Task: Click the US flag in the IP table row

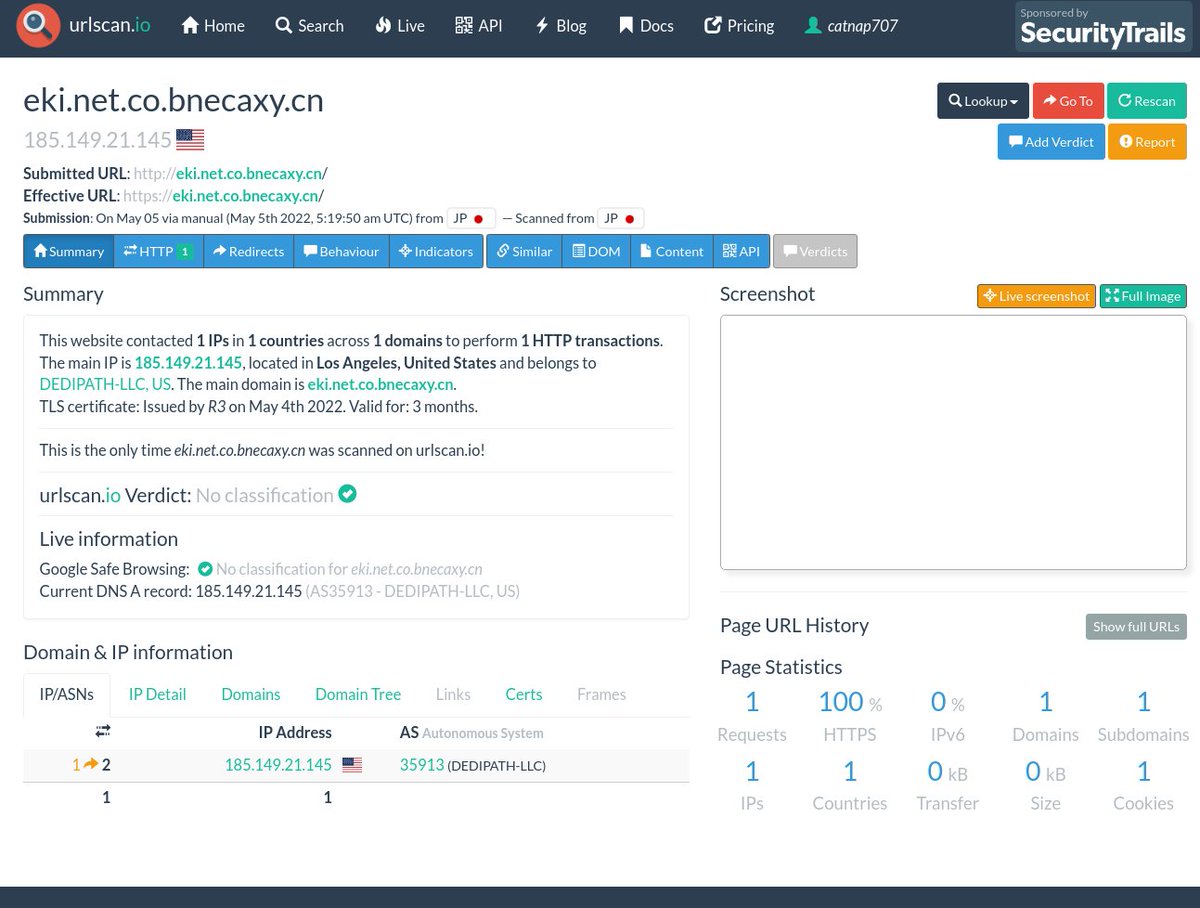Action: 352,765
